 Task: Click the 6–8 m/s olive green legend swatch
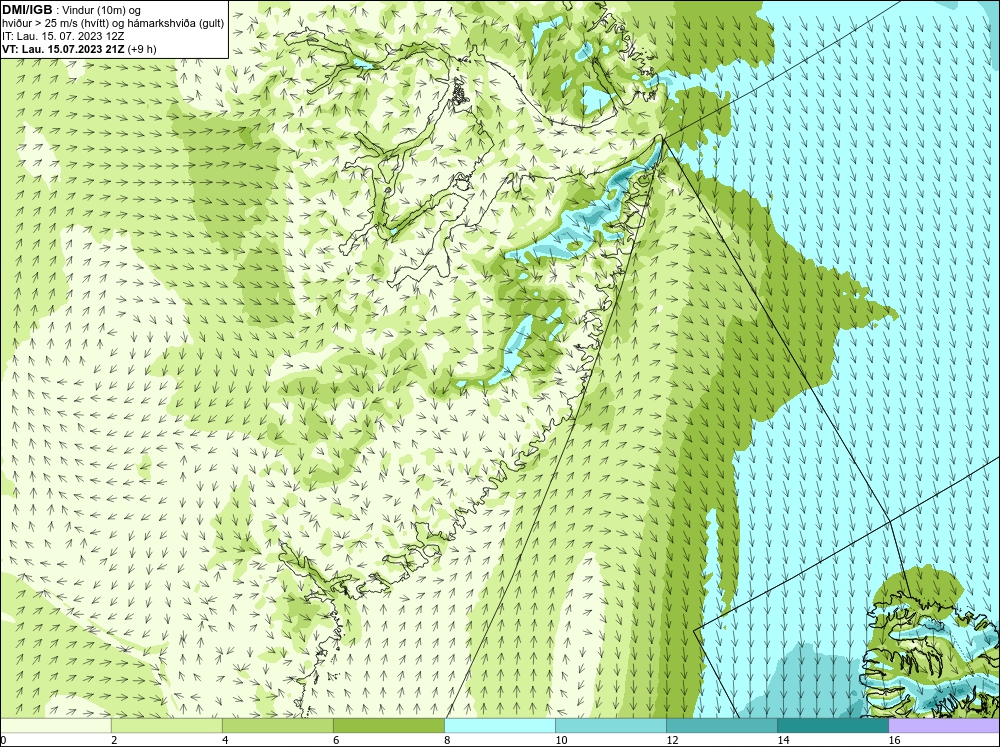(x=388, y=725)
